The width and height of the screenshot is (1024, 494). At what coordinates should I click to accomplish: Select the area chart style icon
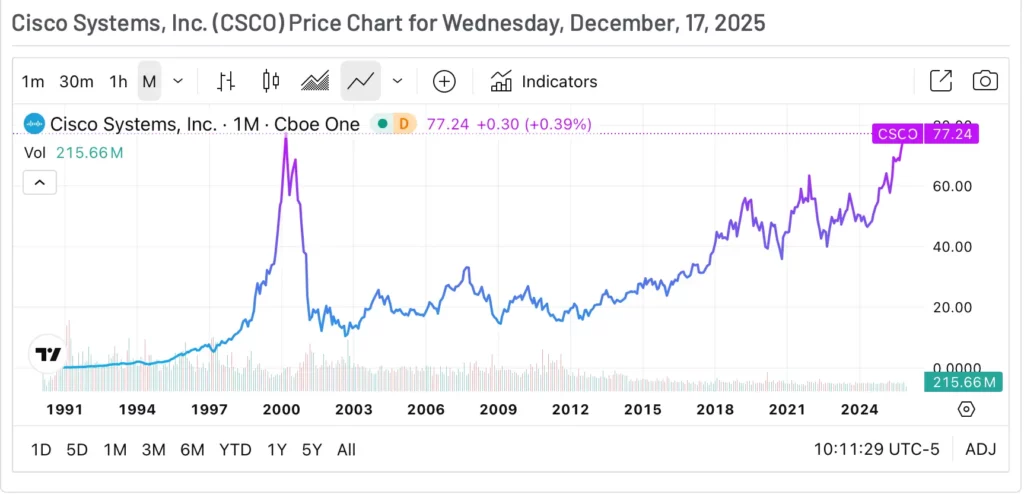click(315, 81)
